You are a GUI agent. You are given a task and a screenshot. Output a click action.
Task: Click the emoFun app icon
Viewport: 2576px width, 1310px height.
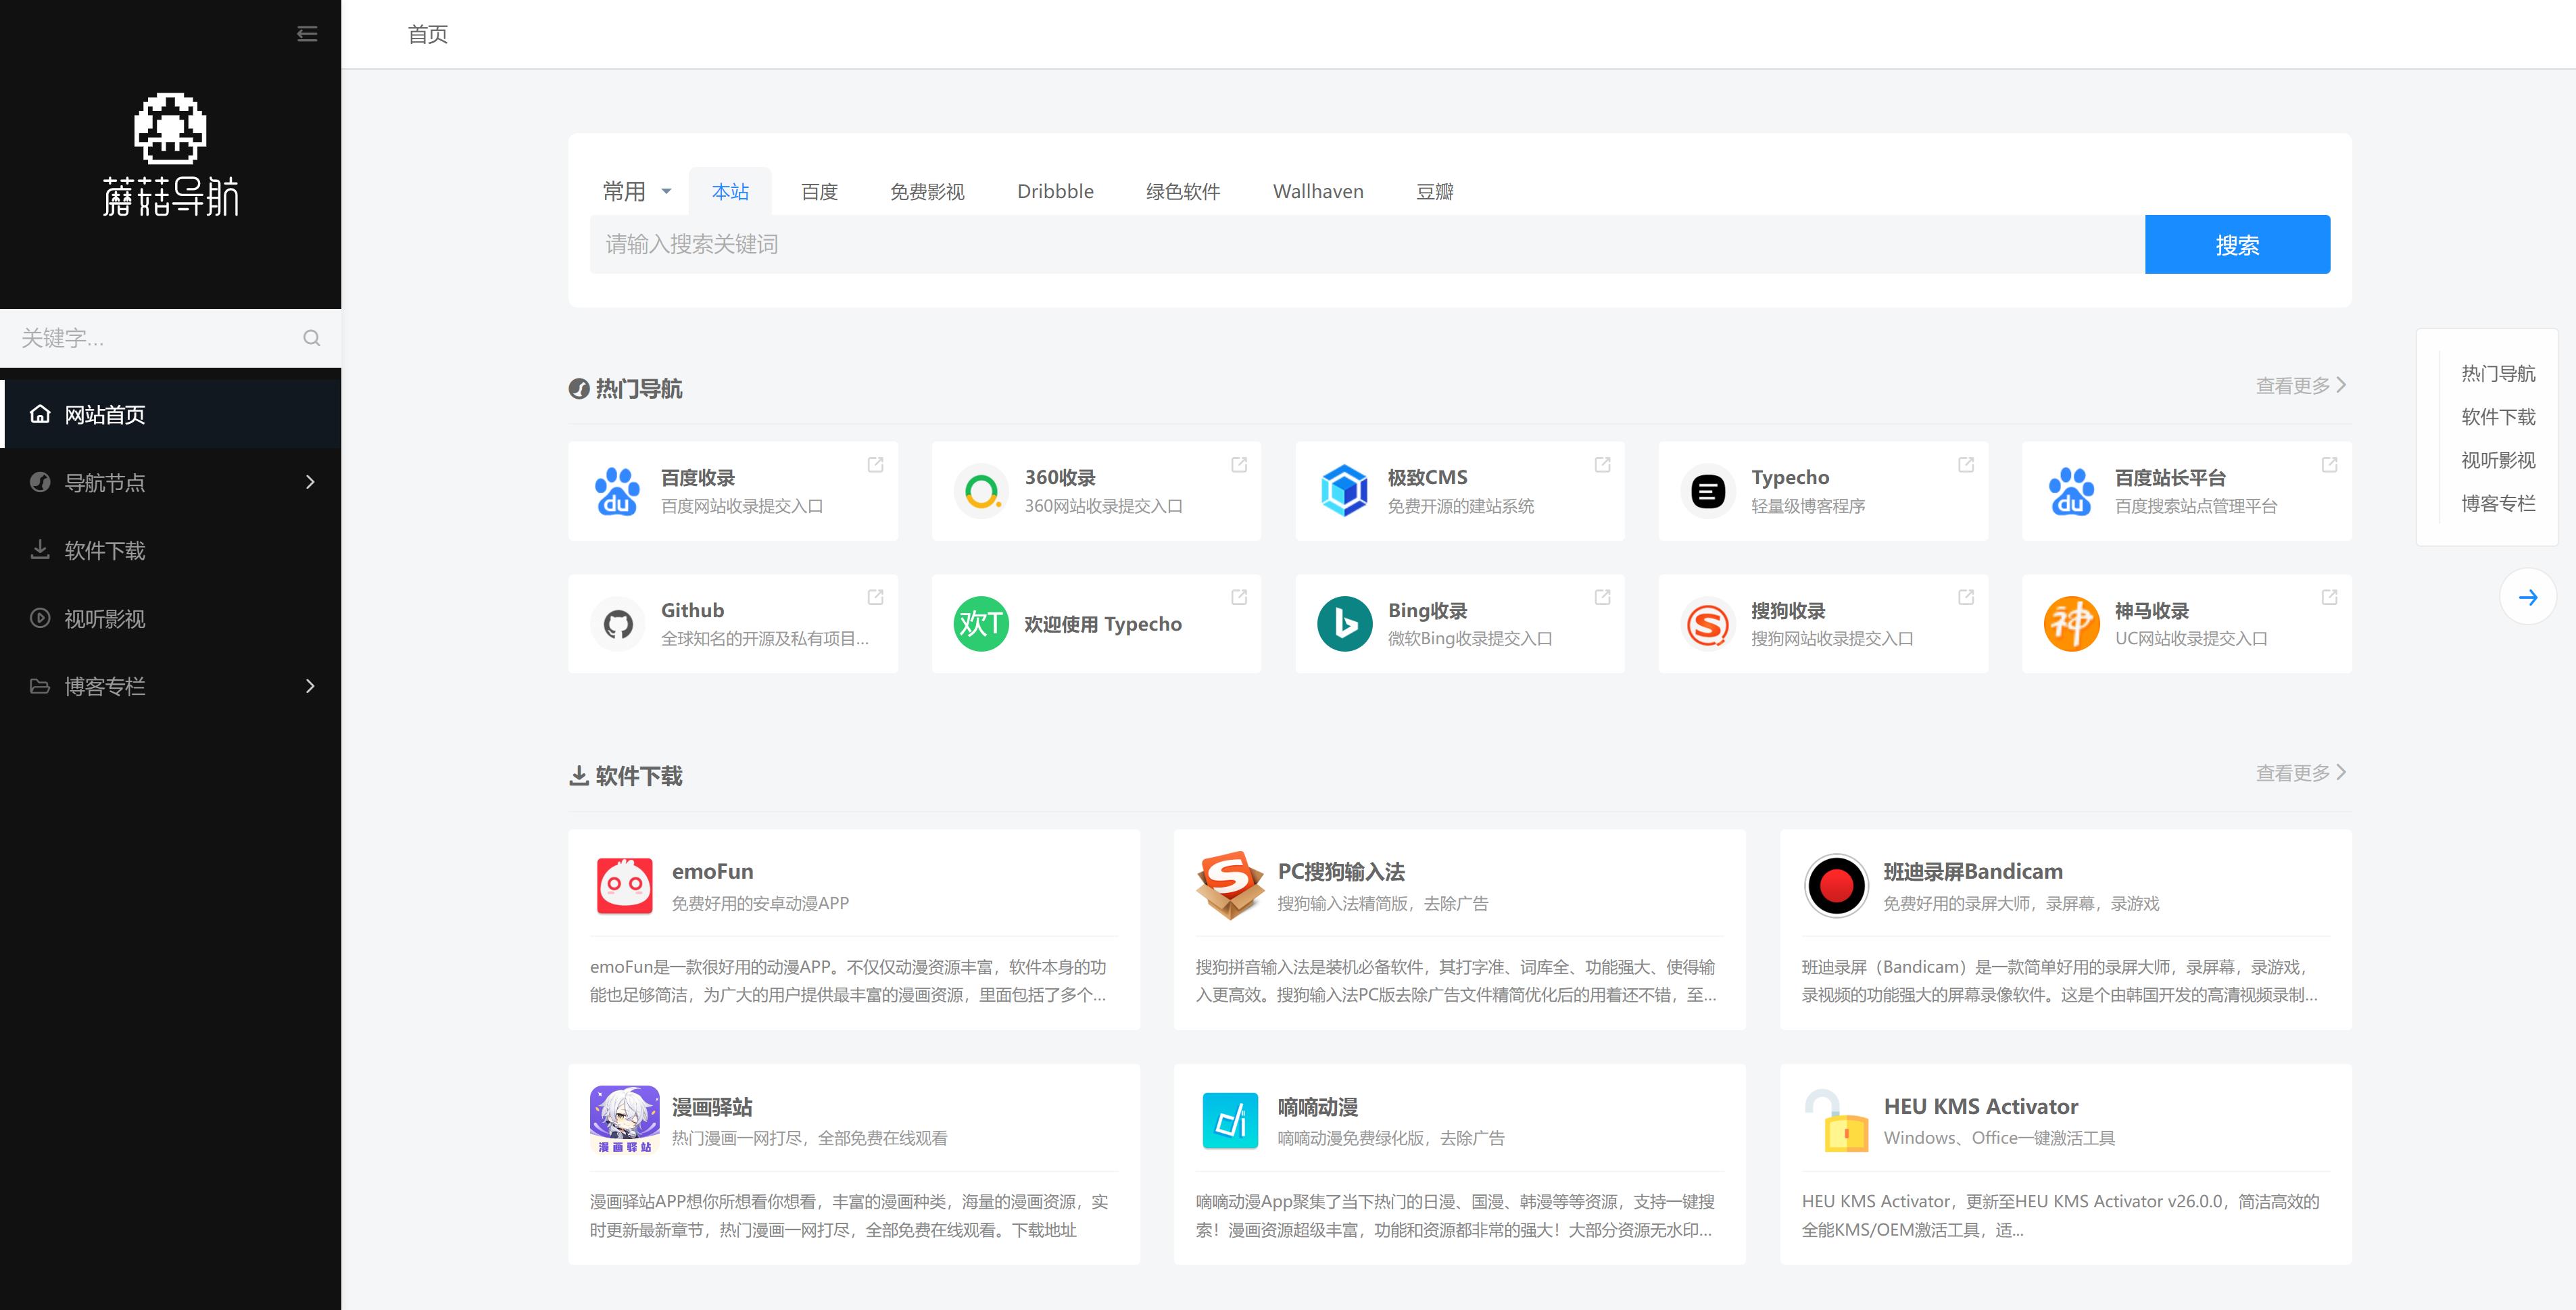pos(624,885)
